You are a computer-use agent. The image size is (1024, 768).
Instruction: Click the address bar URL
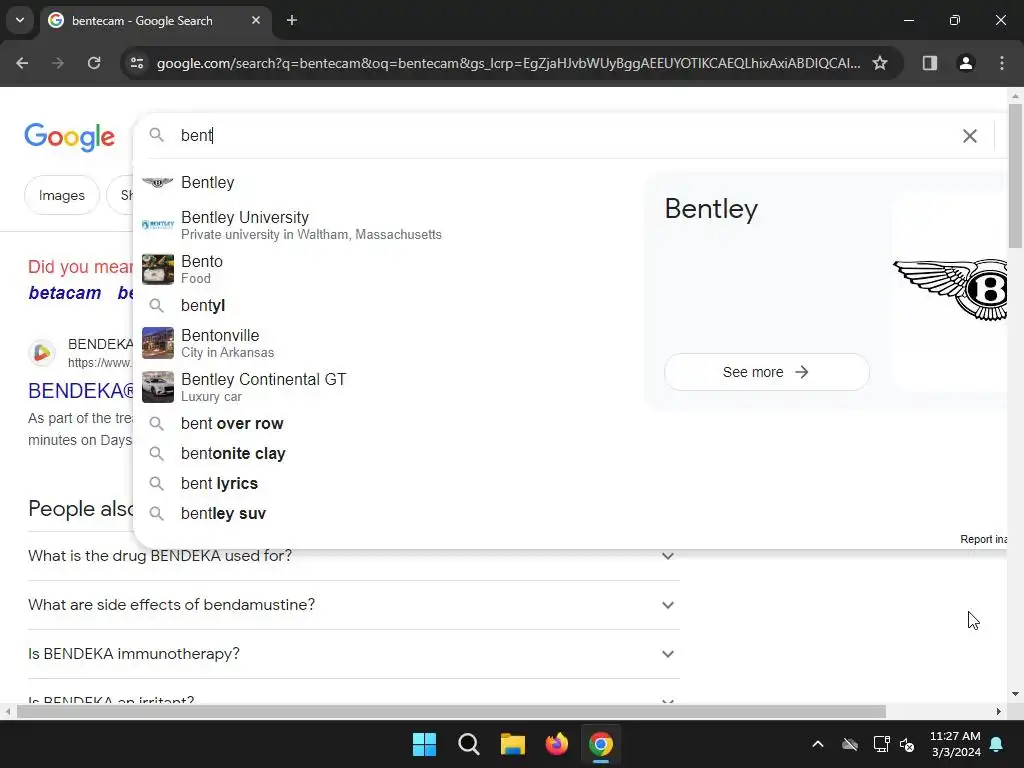(508, 63)
